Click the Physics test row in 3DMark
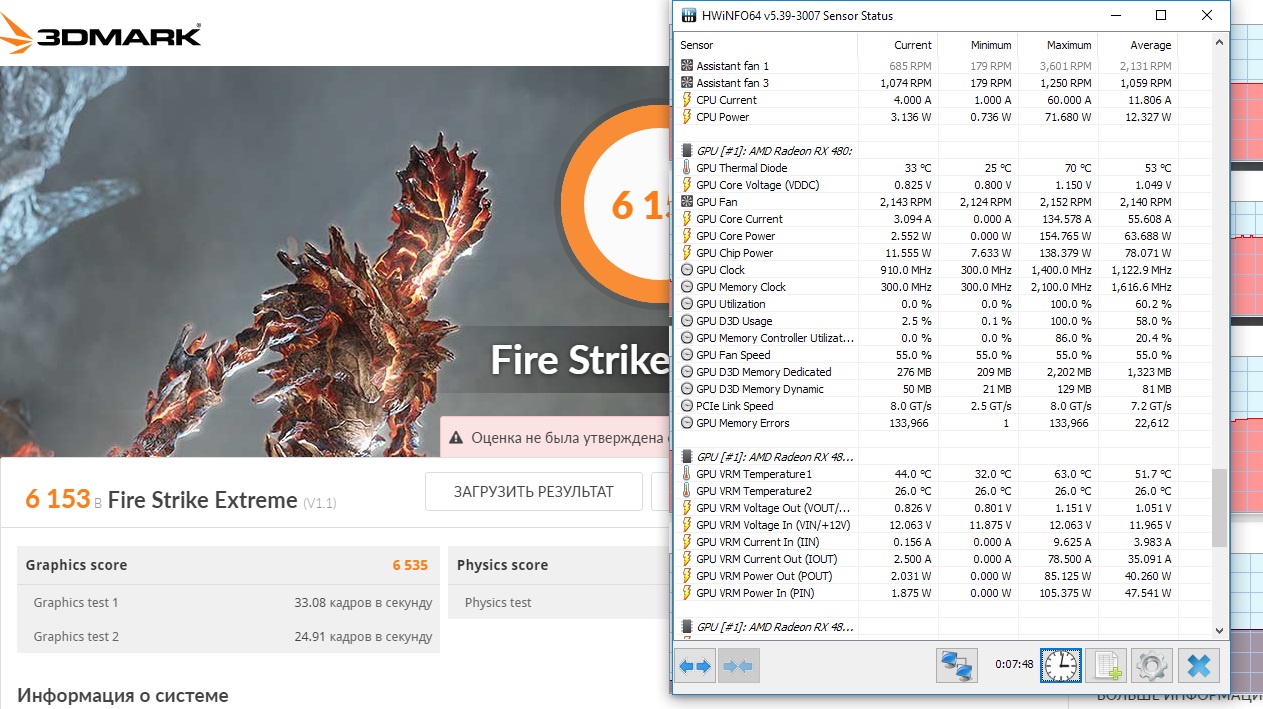Viewport: 1263px width, 709px height. coord(558,603)
